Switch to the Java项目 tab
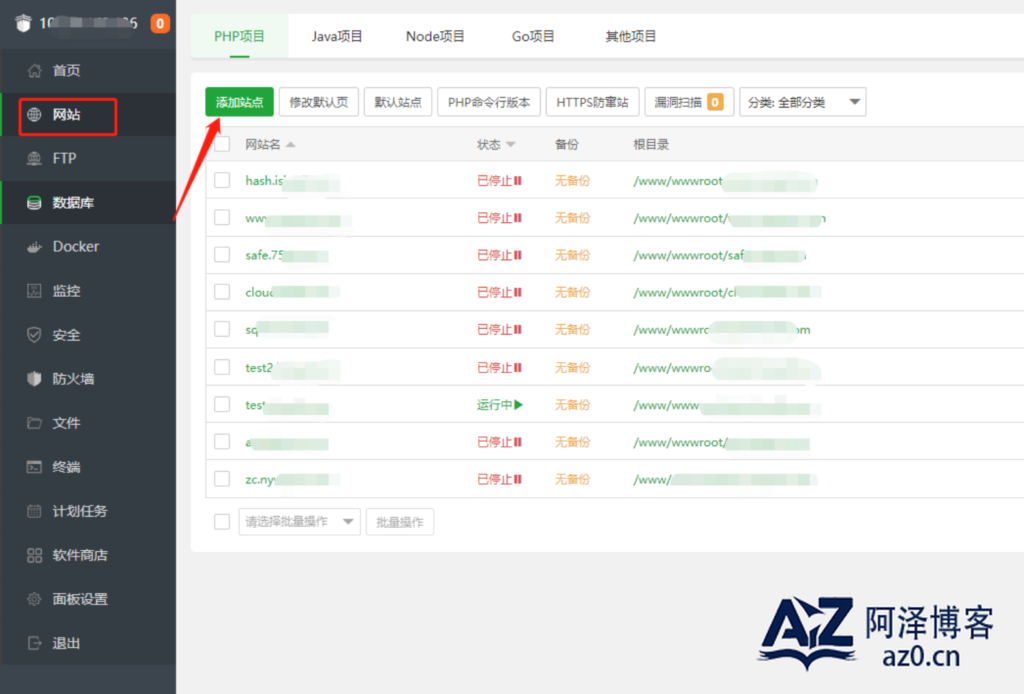Image resolution: width=1024 pixels, height=694 pixels. (x=337, y=37)
